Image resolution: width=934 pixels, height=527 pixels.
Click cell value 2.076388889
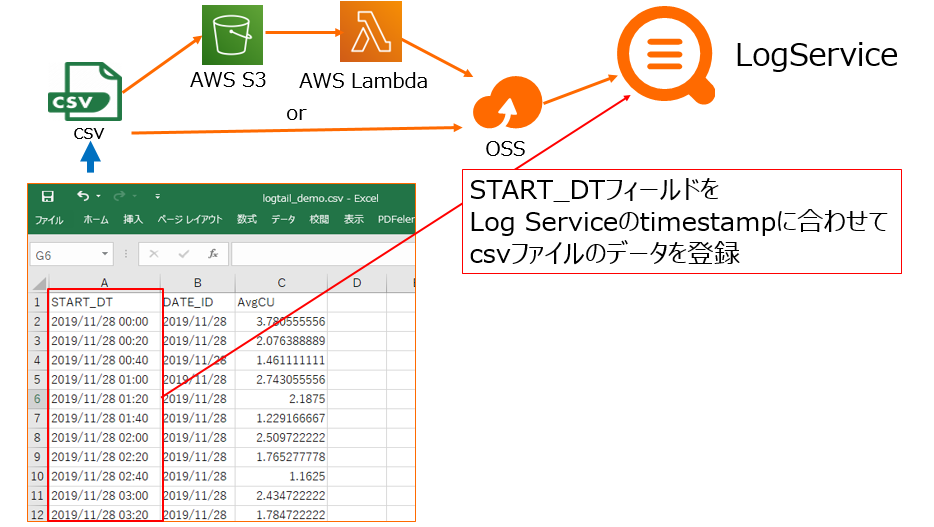coord(281,341)
